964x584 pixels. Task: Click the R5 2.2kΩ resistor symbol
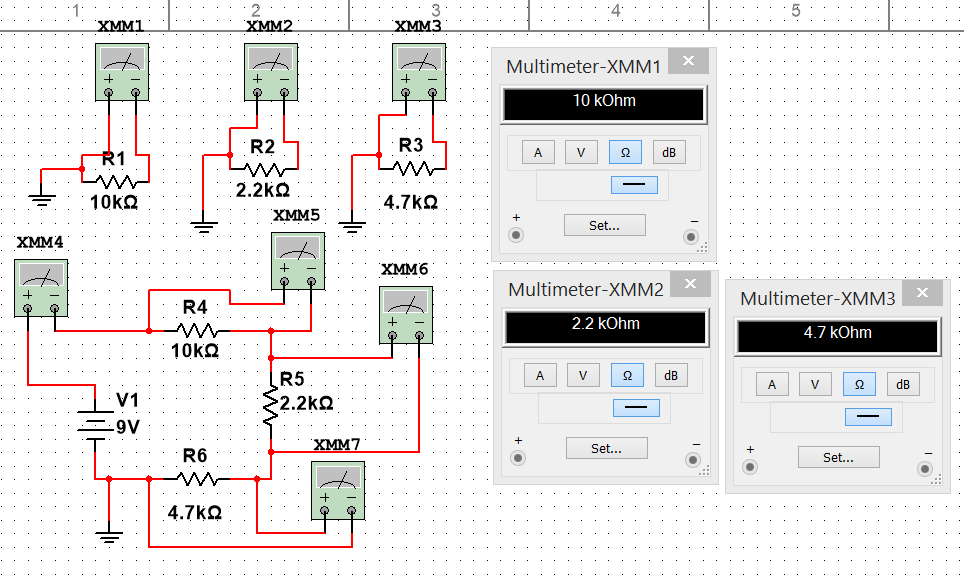click(x=270, y=406)
